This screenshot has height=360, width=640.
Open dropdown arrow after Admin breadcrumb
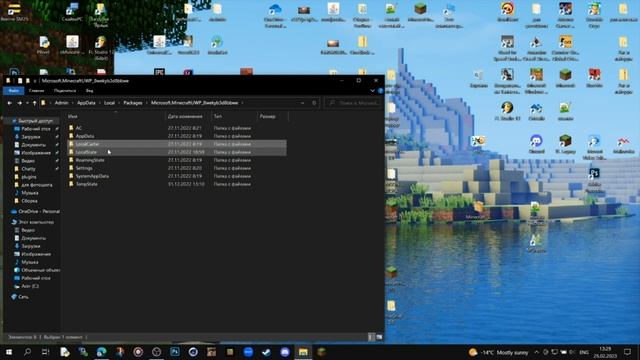[73, 103]
